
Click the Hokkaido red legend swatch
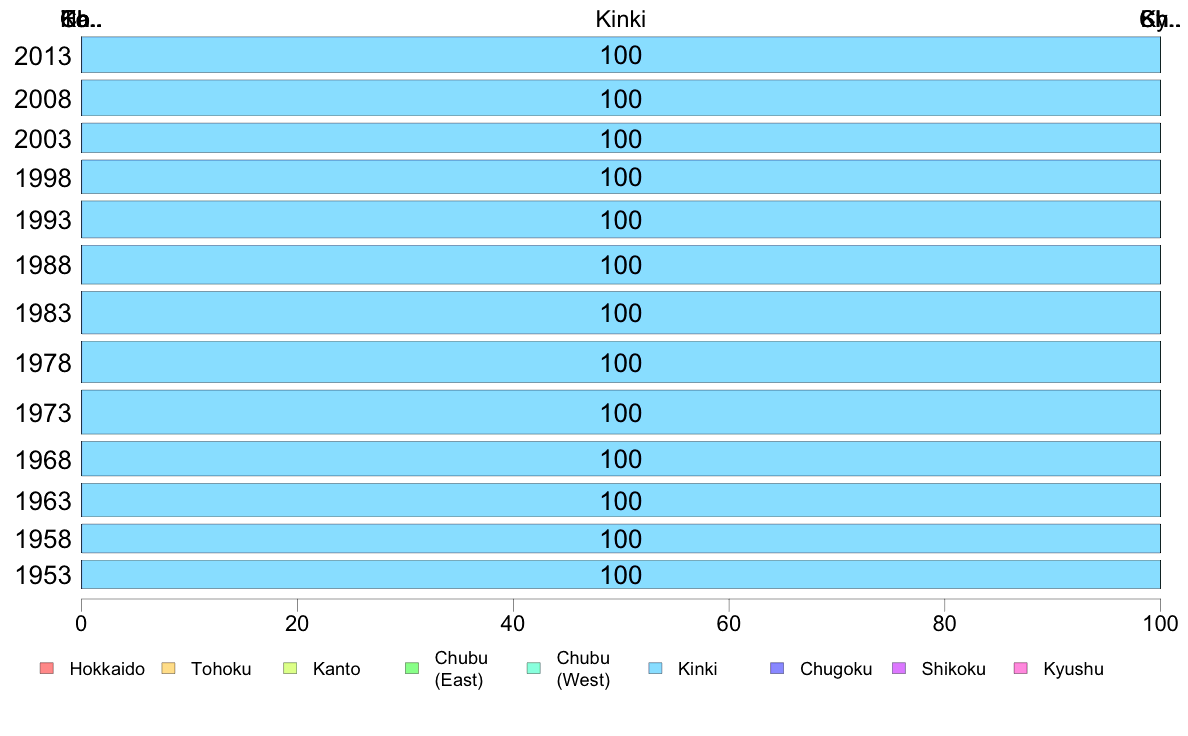click(47, 669)
